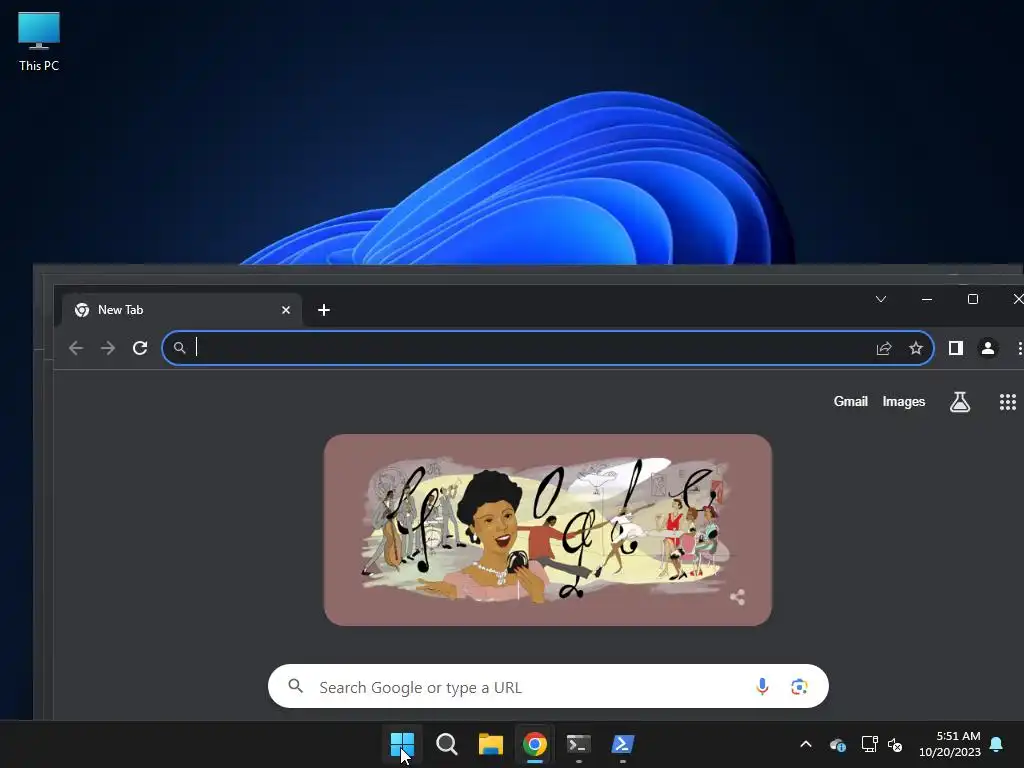Image resolution: width=1024 pixels, height=768 pixels.
Task: Reload the page in Chrome
Action: pos(140,348)
